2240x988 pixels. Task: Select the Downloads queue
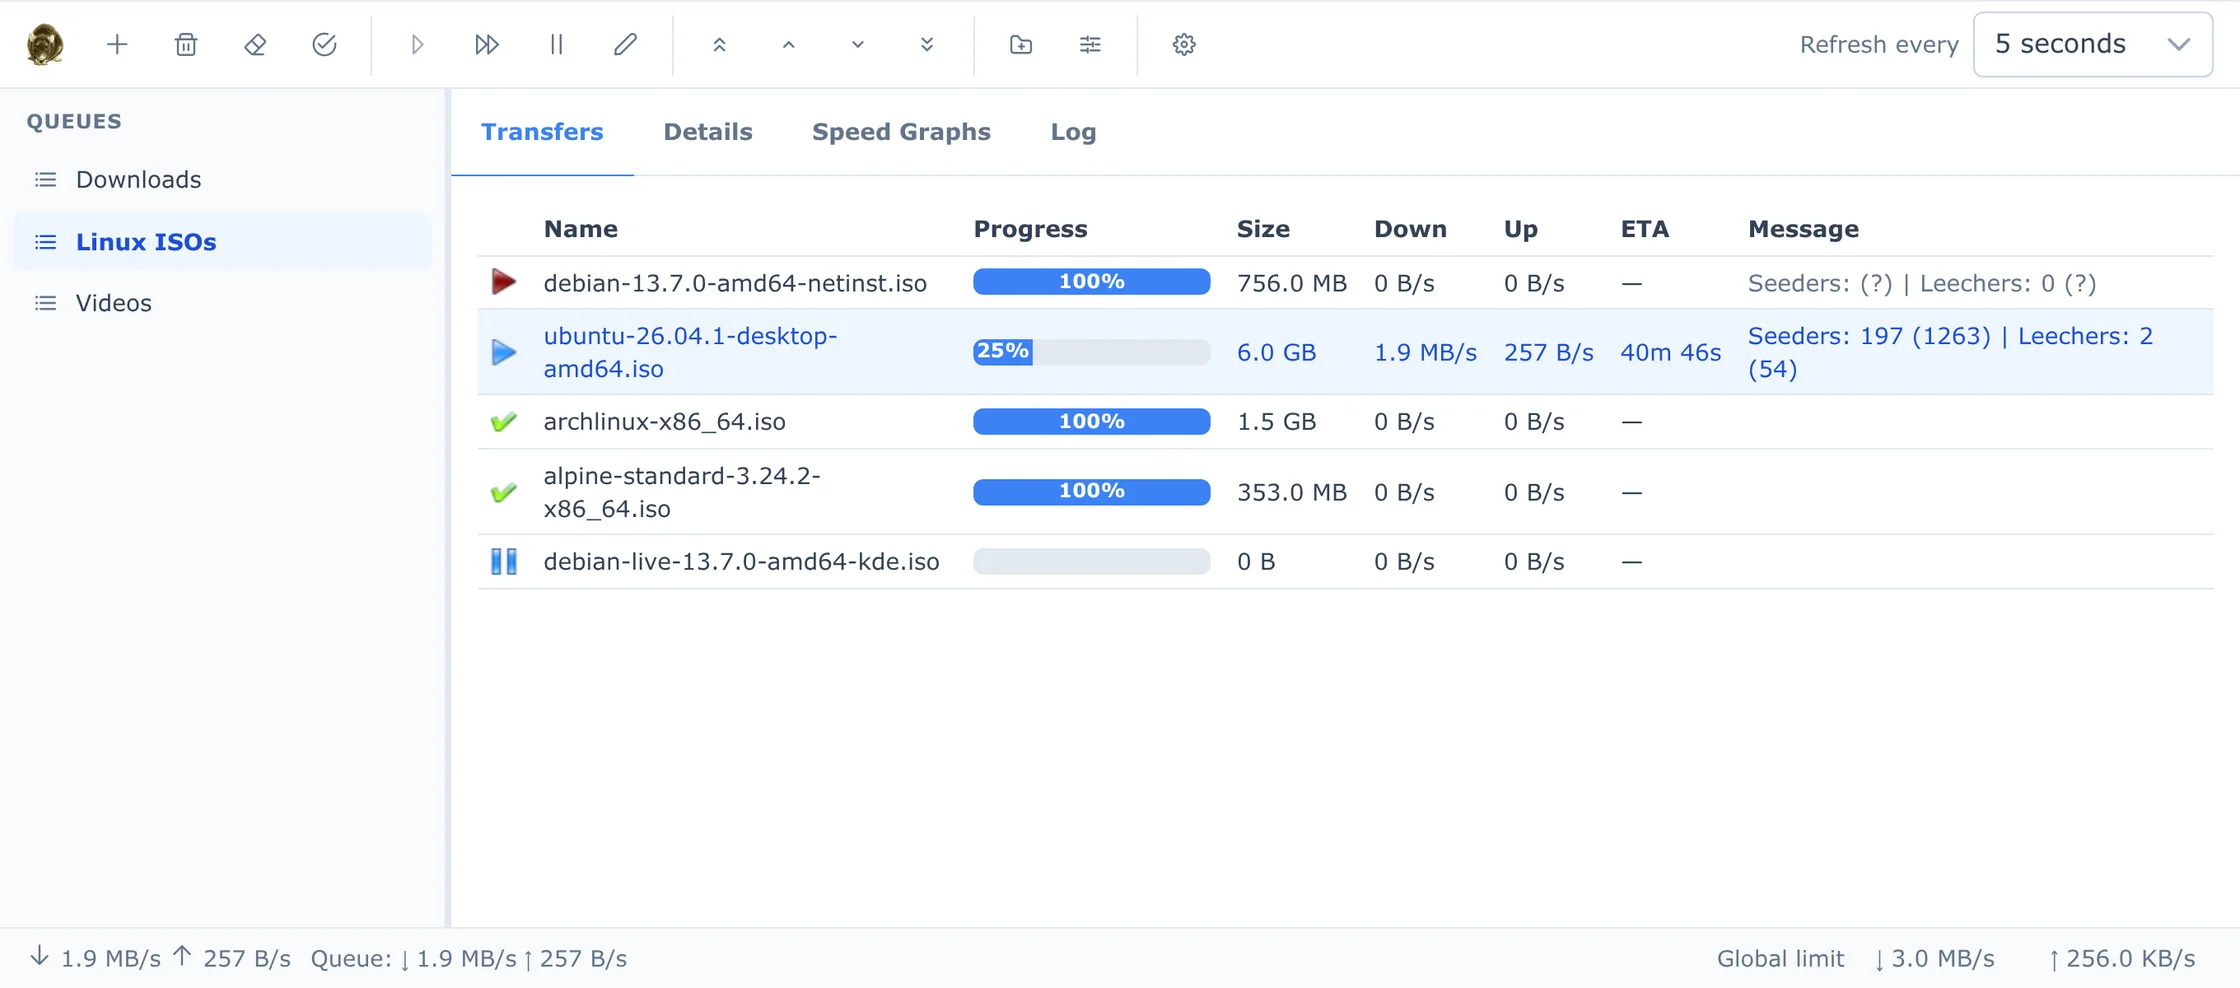pos(222,180)
